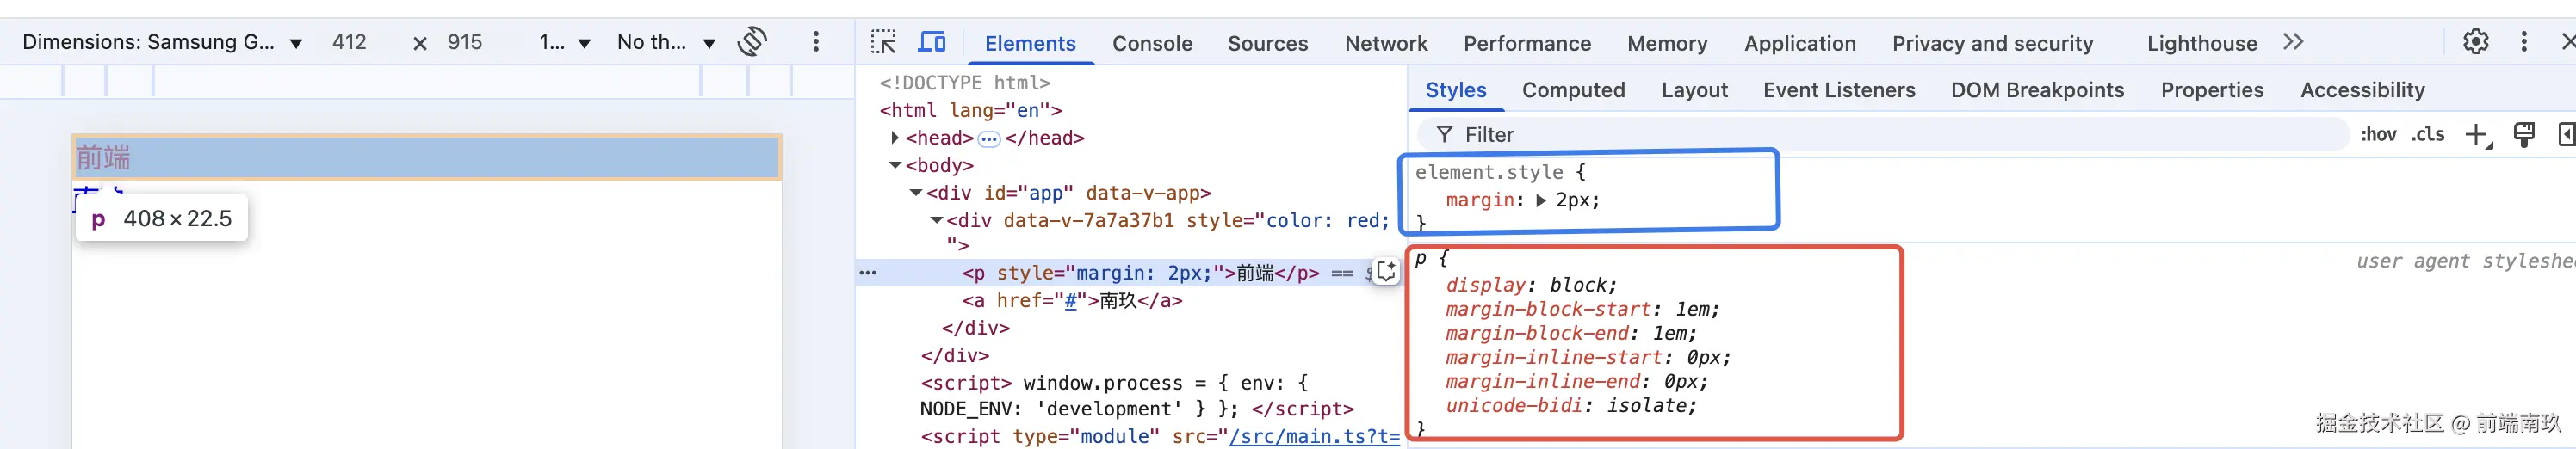The height and width of the screenshot is (449, 2576).
Task: Expand the margin shorthand triangle
Action: point(1541,200)
